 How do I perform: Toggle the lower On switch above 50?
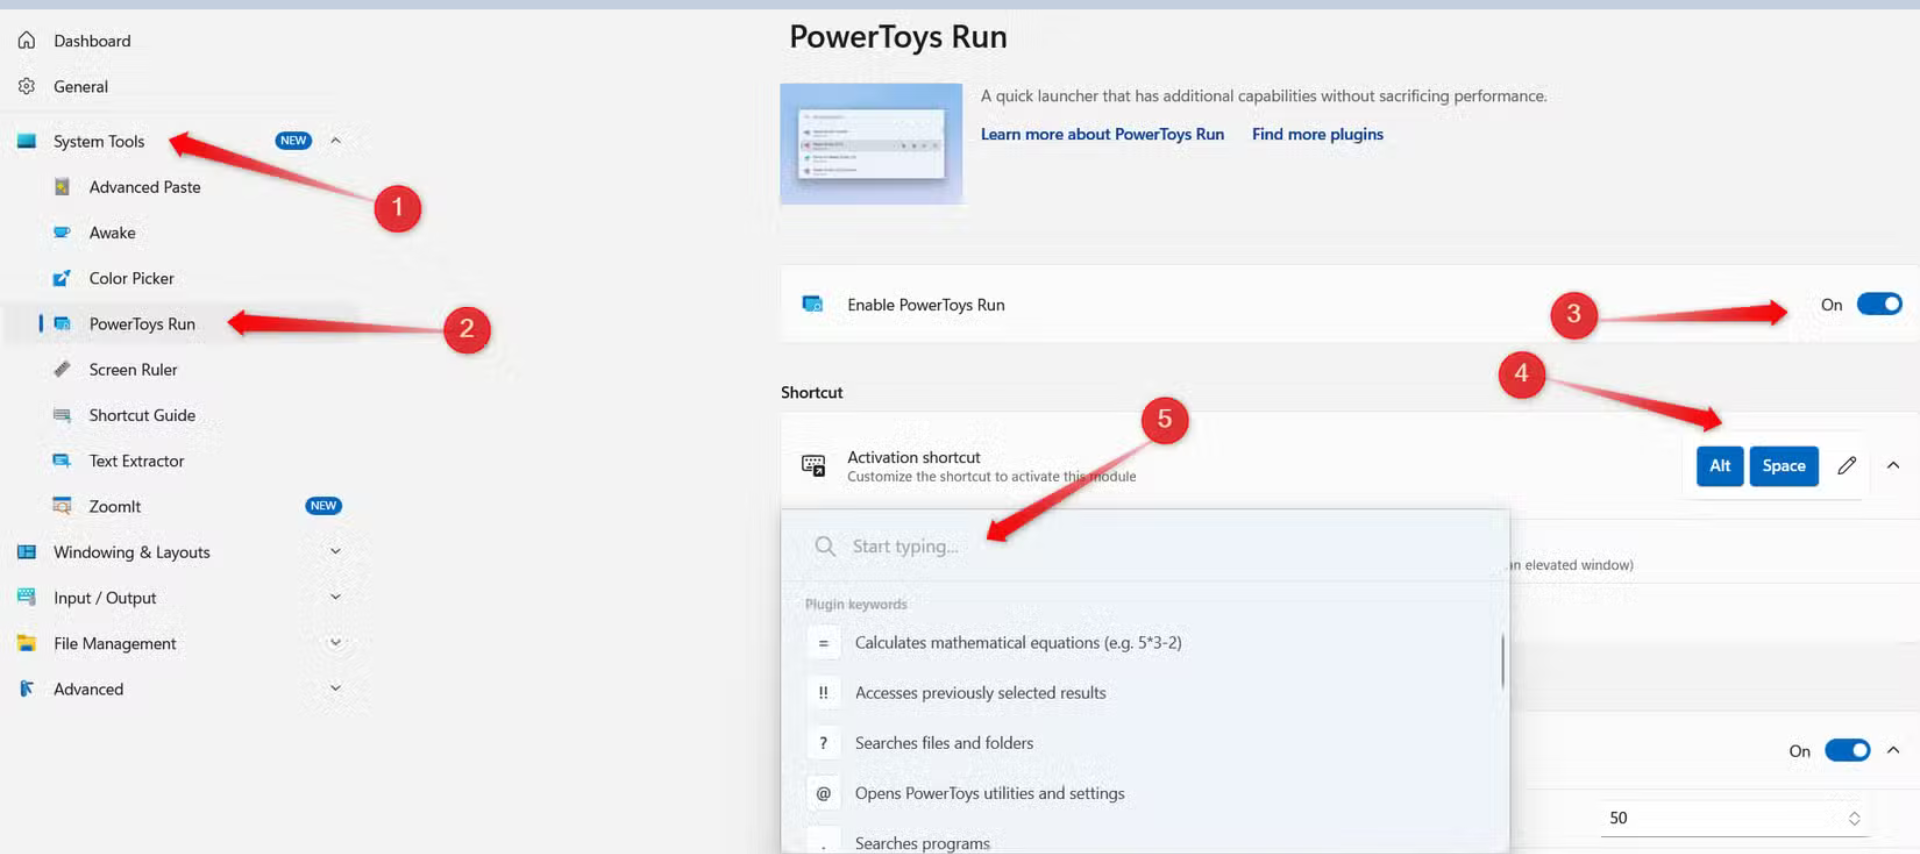tap(1846, 750)
